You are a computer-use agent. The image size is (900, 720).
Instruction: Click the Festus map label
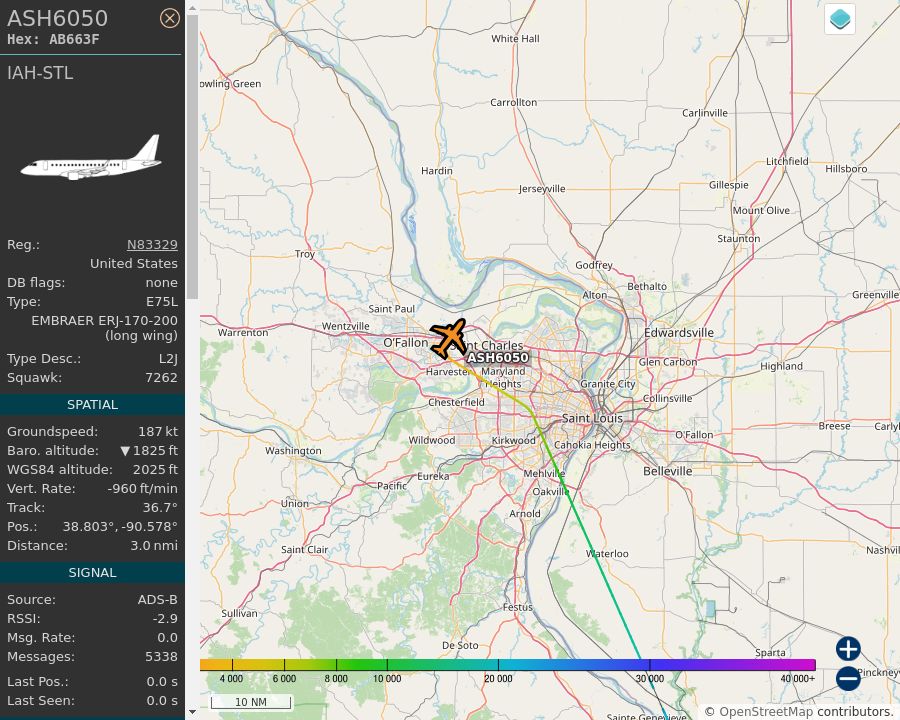coord(518,607)
